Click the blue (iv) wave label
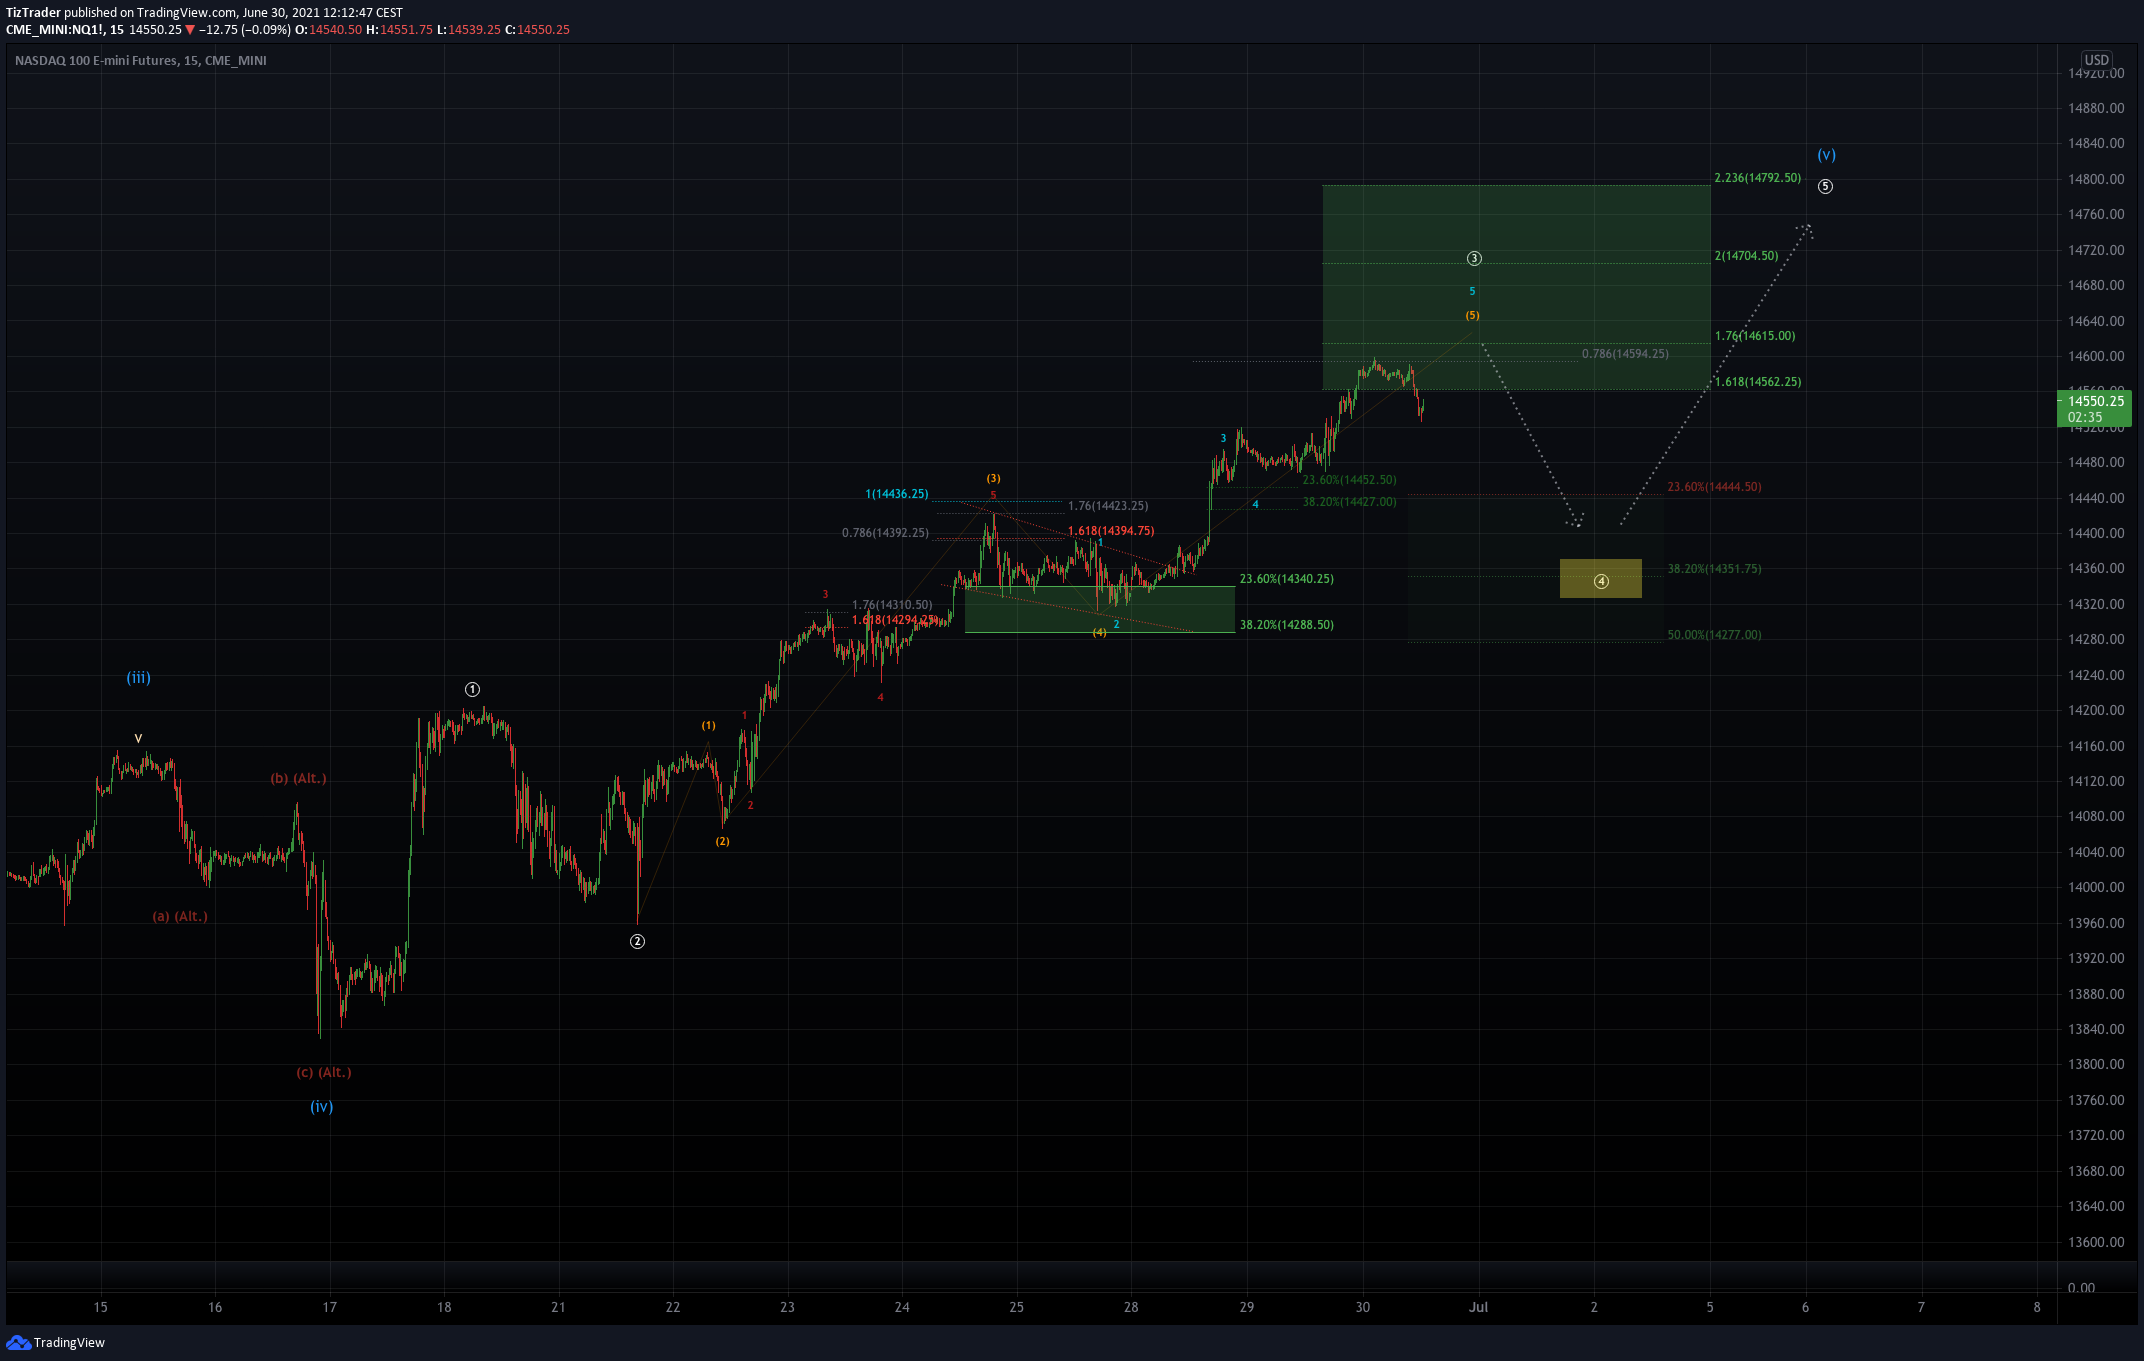Image resolution: width=2144 pixels, height=1361 pixels. pyautogui.click(x=321, y=1106)
